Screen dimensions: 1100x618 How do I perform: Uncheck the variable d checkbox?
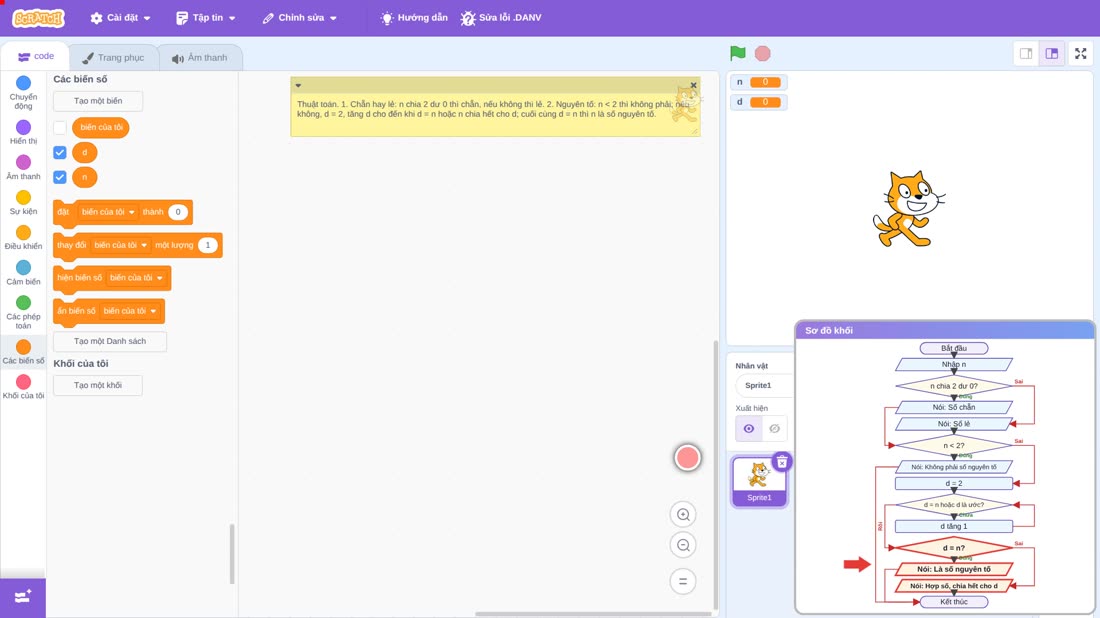point(60,152)
